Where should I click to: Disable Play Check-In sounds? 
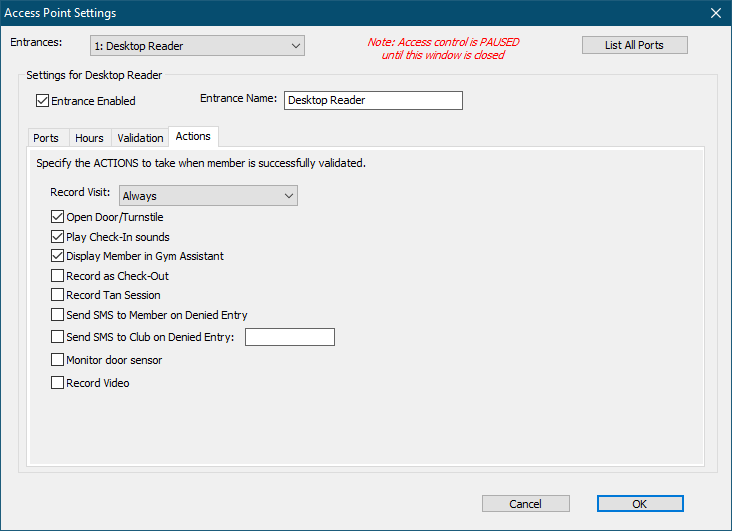(58, 237)
